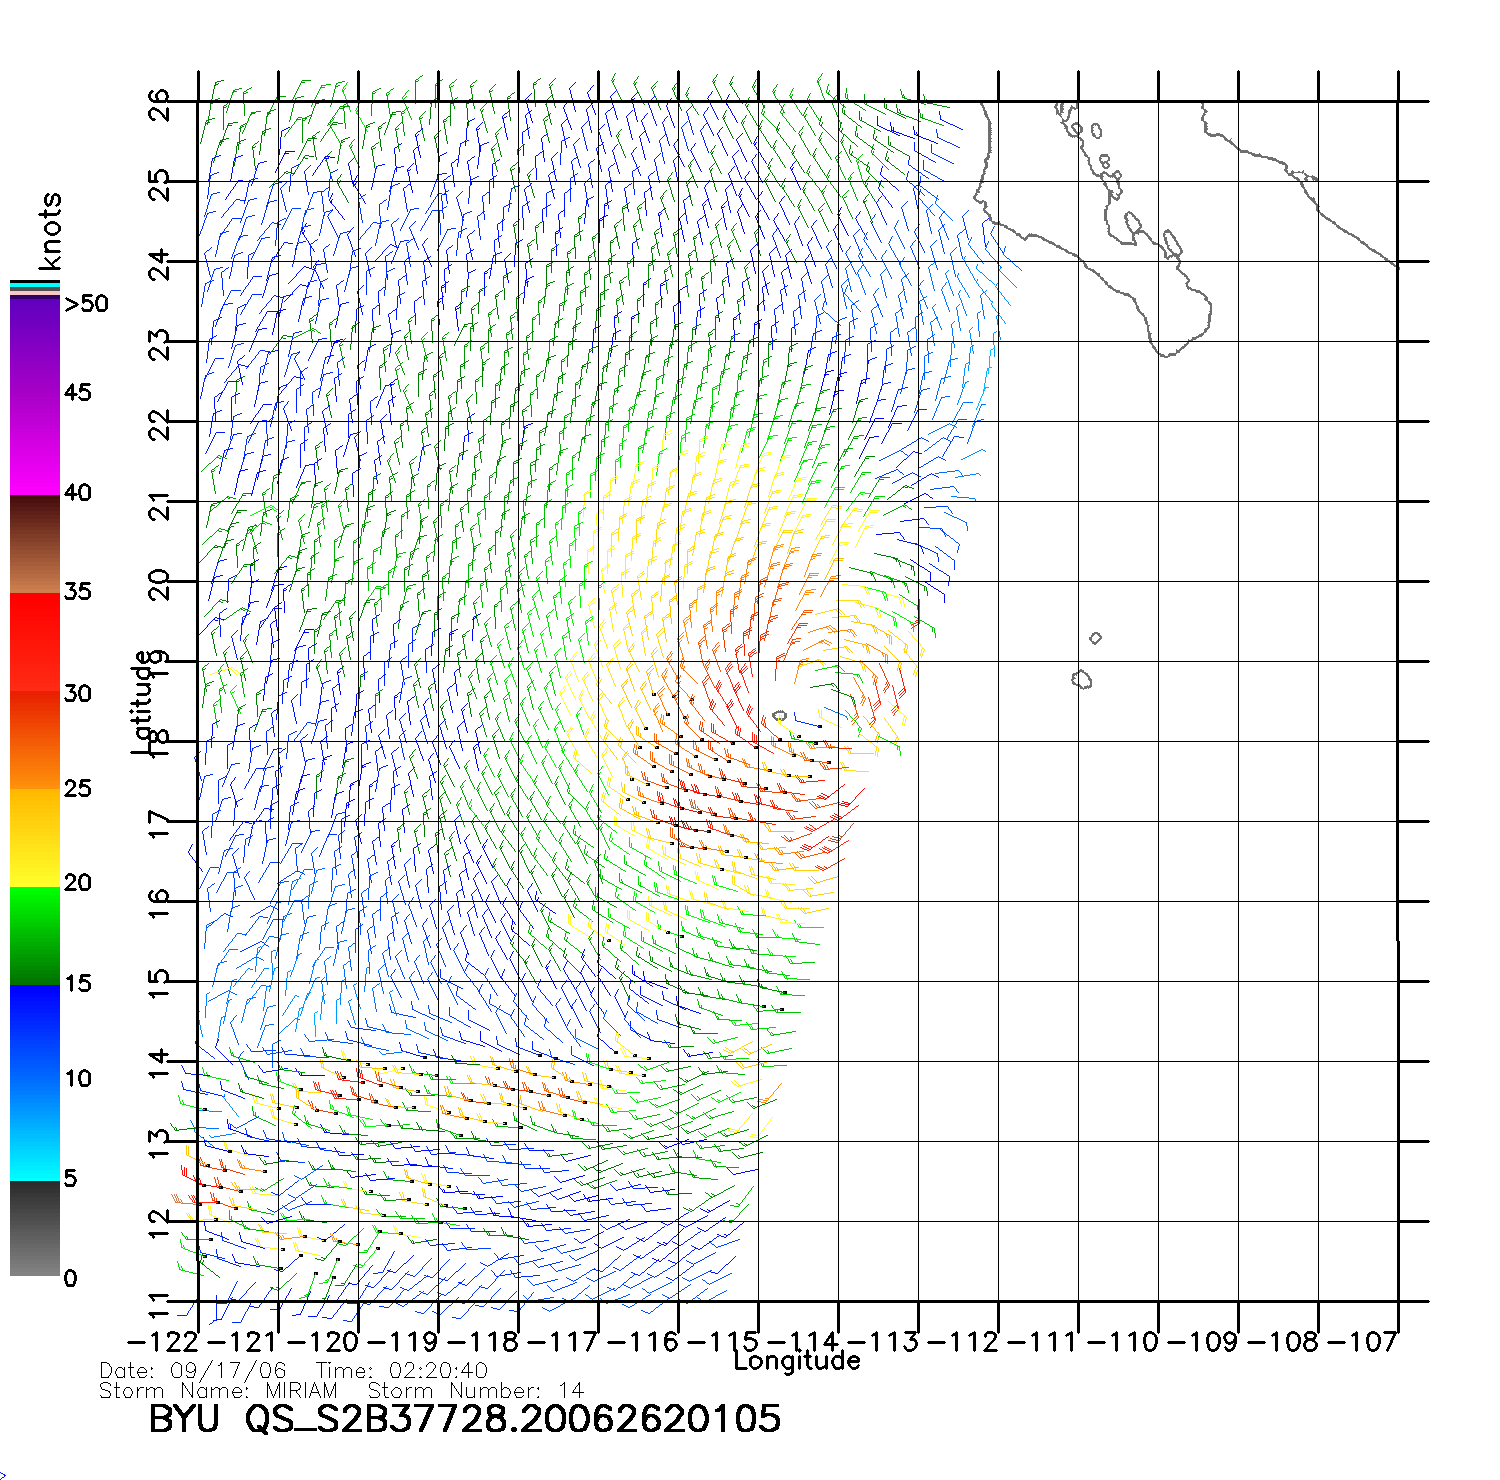
Task: Select the gray 0-5 knots legend segment
Action: pyautogui.click(x=35, y=1228)
